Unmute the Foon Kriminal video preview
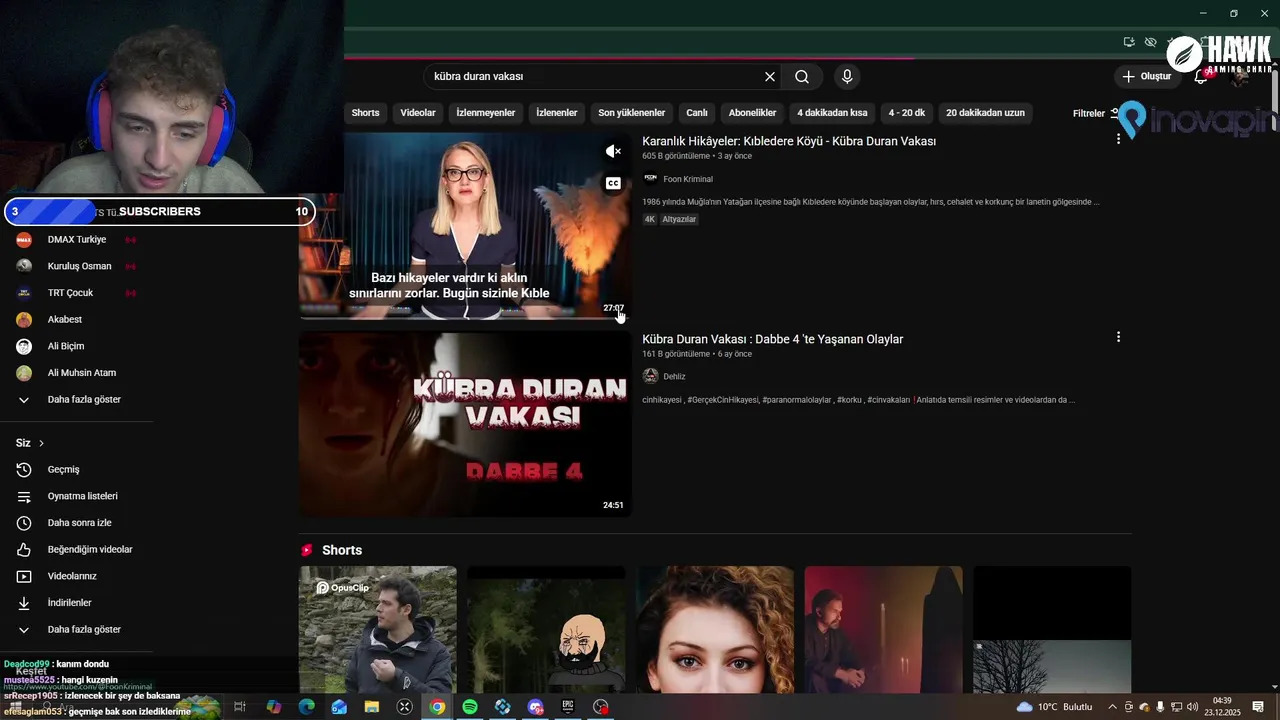1280x720 pixels. (613, 152)
